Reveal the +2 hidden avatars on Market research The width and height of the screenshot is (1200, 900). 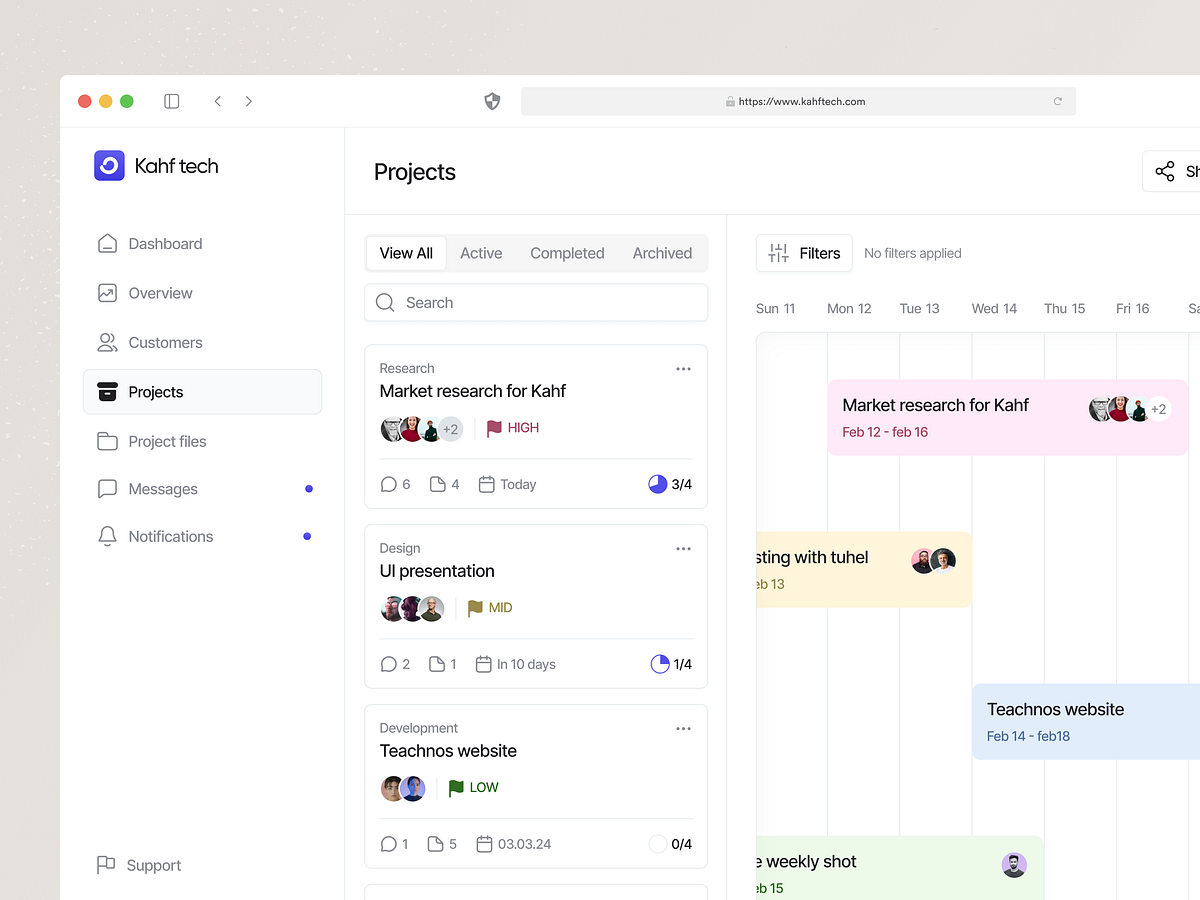click(x=450, y=428)
